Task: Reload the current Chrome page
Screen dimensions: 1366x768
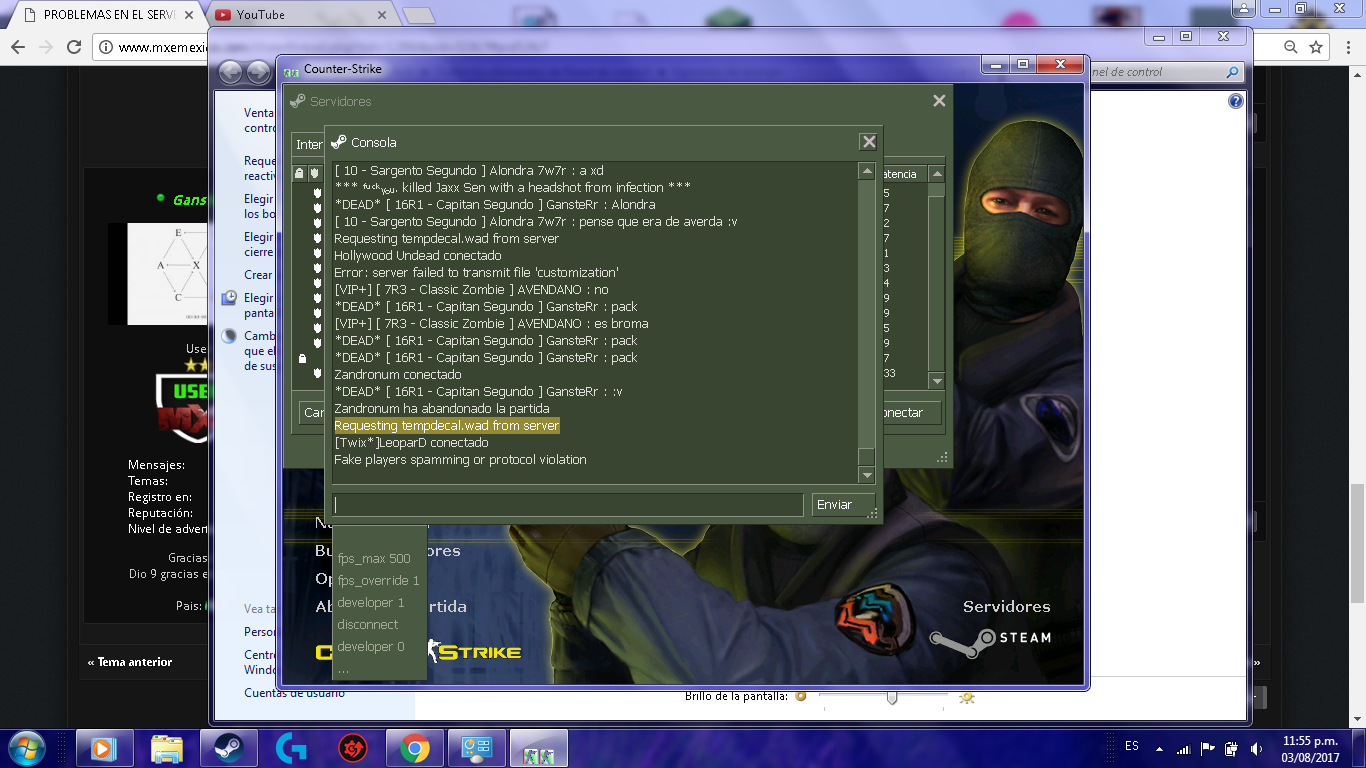Action: click(x=74, y=47)
